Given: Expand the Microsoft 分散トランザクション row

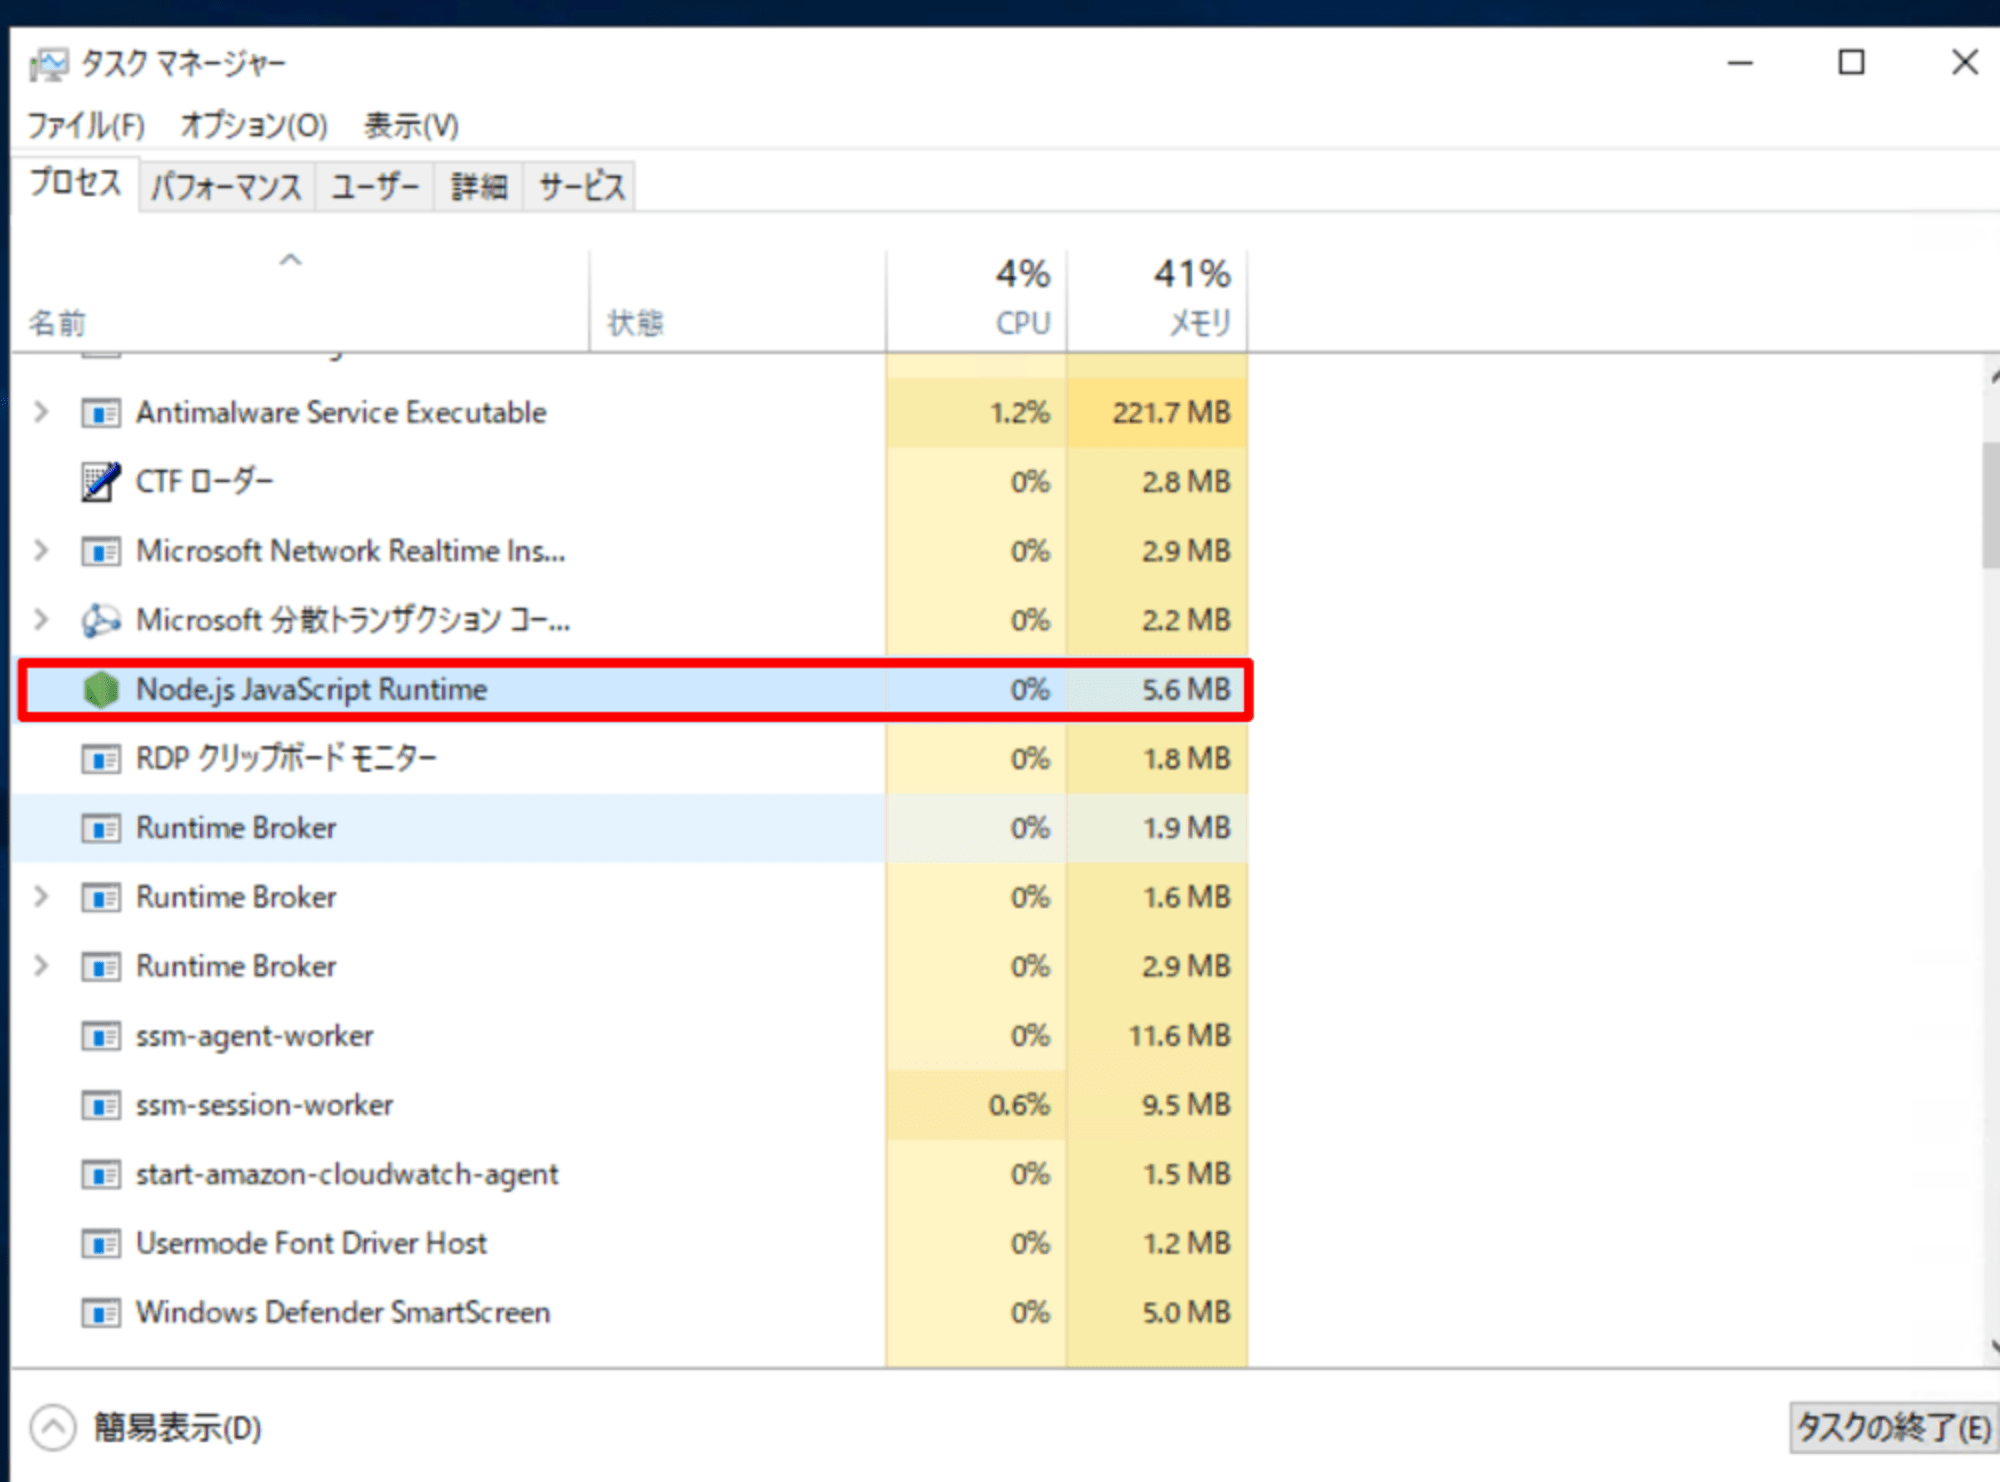Looking at the screenshot, I should tap(41, 619).
